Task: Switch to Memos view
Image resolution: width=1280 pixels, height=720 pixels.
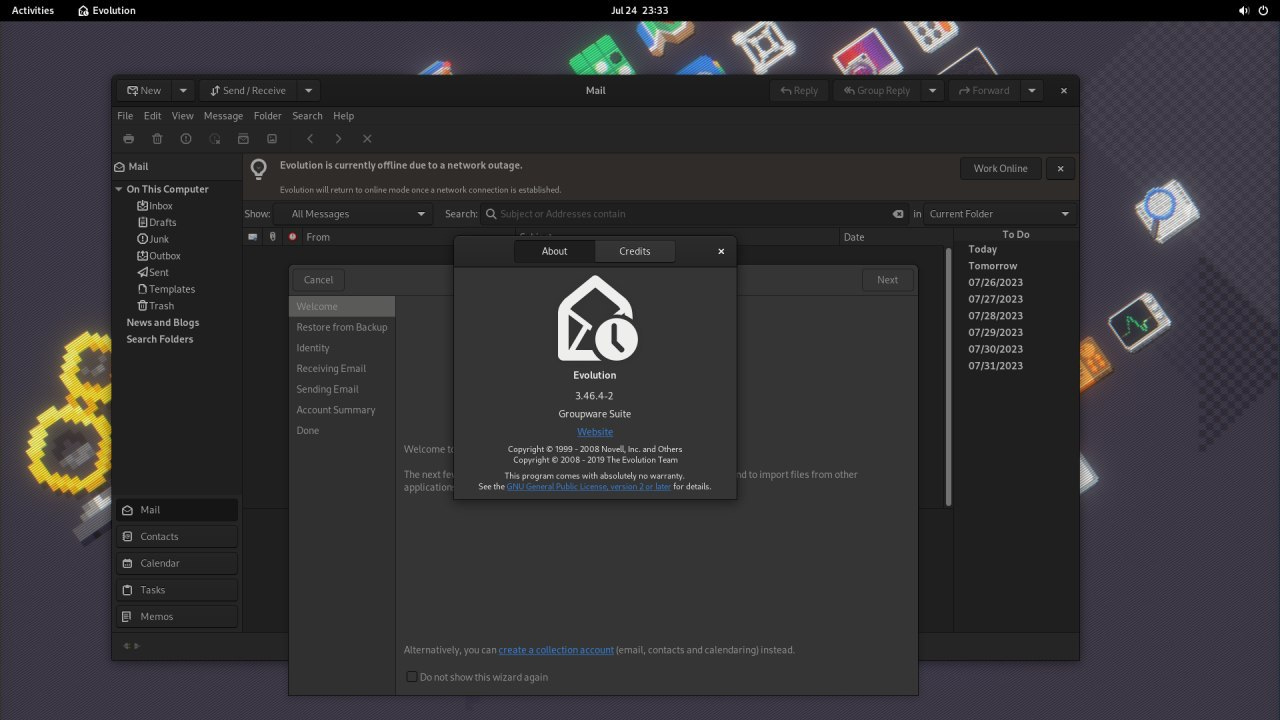Action: pos(177,617)
